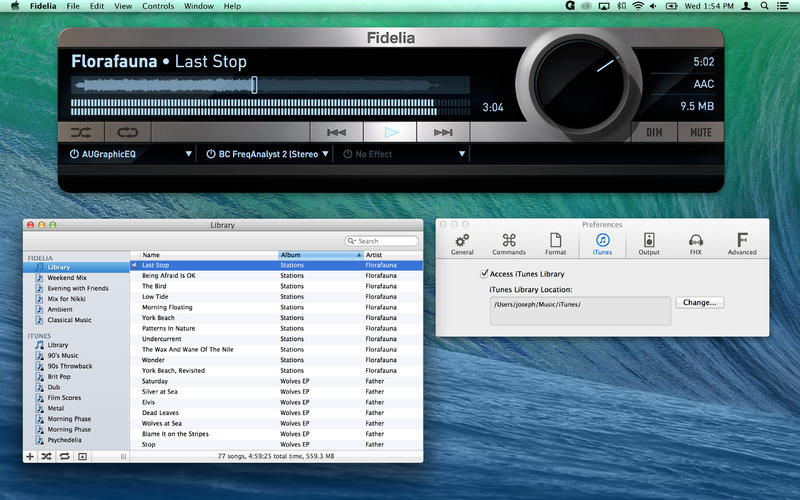Click the add playlist plus button
The height and width of the screenshot is (500, 800).
[x=29, y=456]
